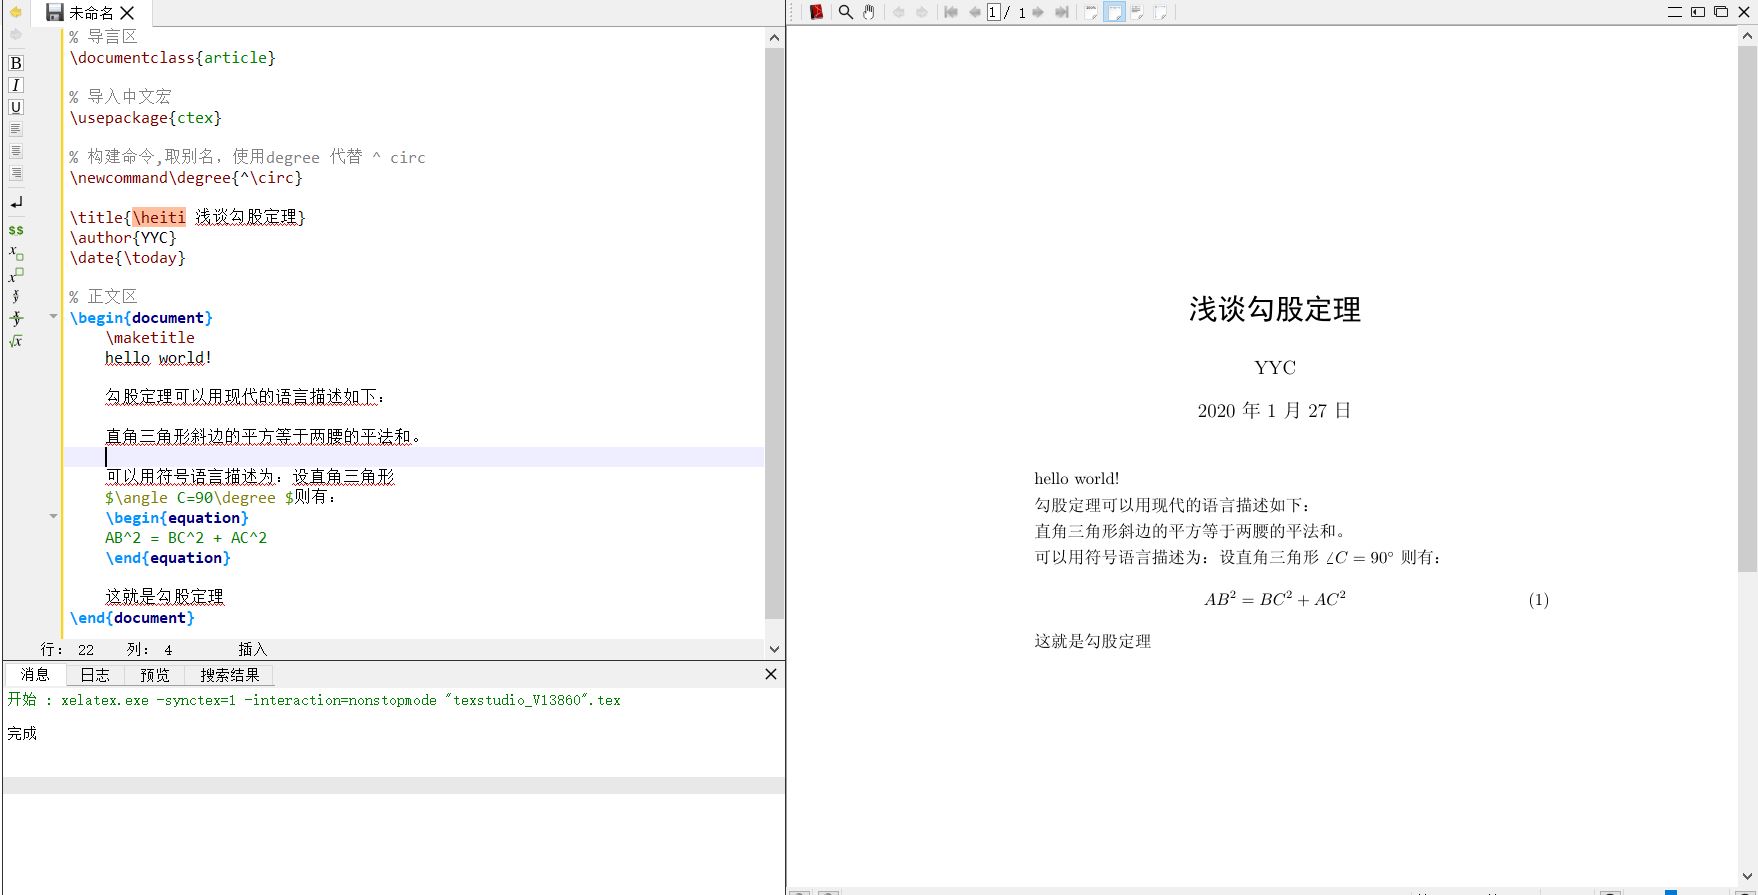
Task: Click PDF title 浅谈勾股定理
Action: pyautogui.click(x=1275, y=309)
